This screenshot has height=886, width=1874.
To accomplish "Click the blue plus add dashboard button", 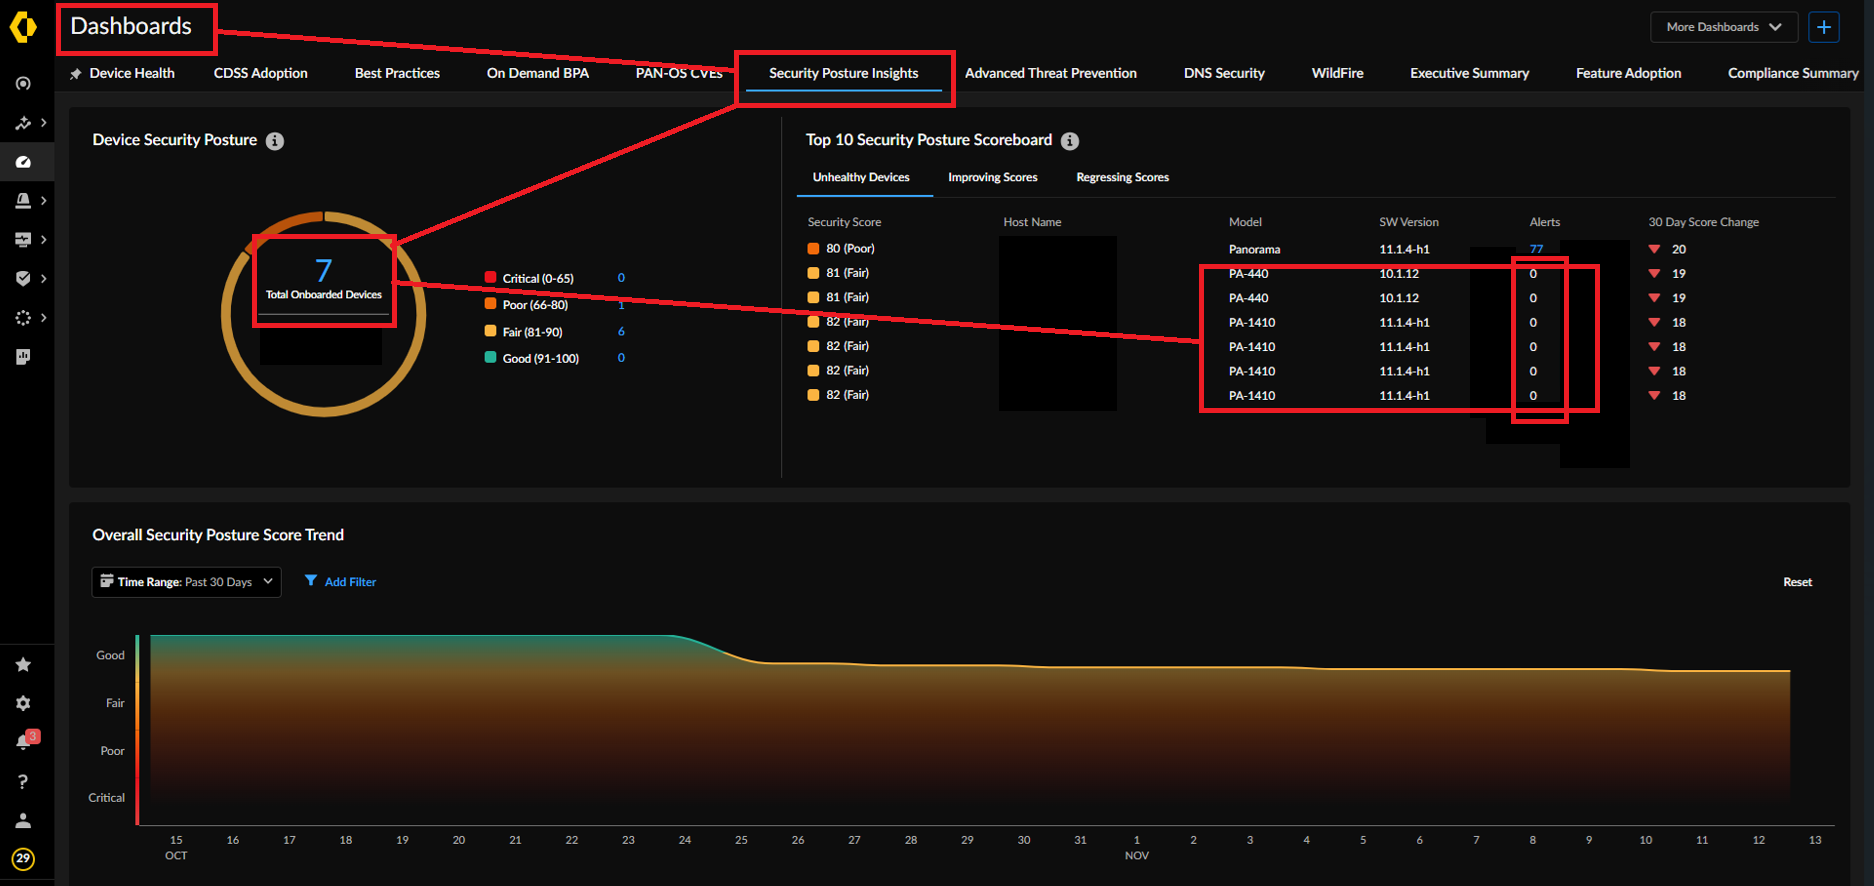I will click(x=1824, y=27).
